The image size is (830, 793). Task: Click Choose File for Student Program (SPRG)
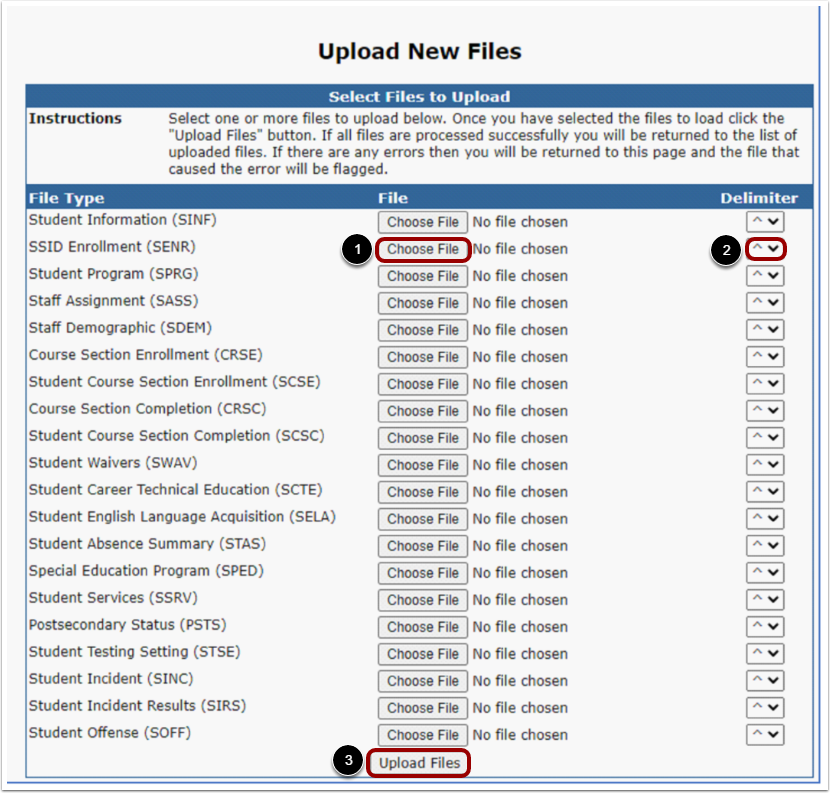422,275
